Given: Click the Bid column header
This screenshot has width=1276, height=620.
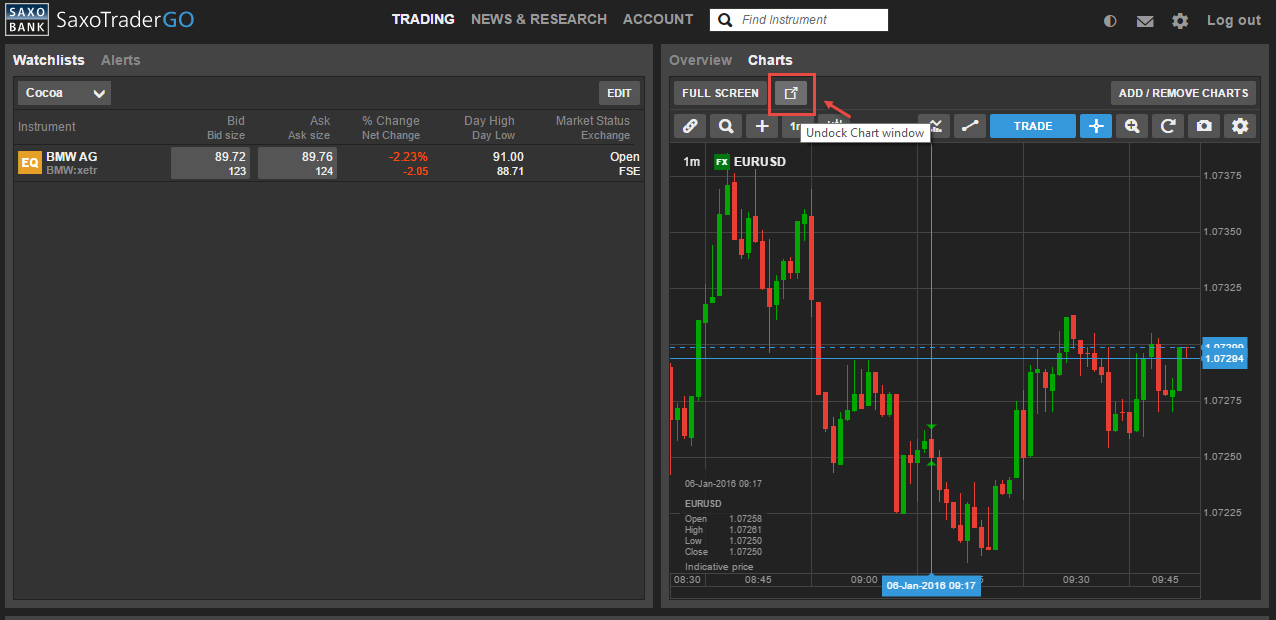Looking at the screenshot, I should point(236,121).
